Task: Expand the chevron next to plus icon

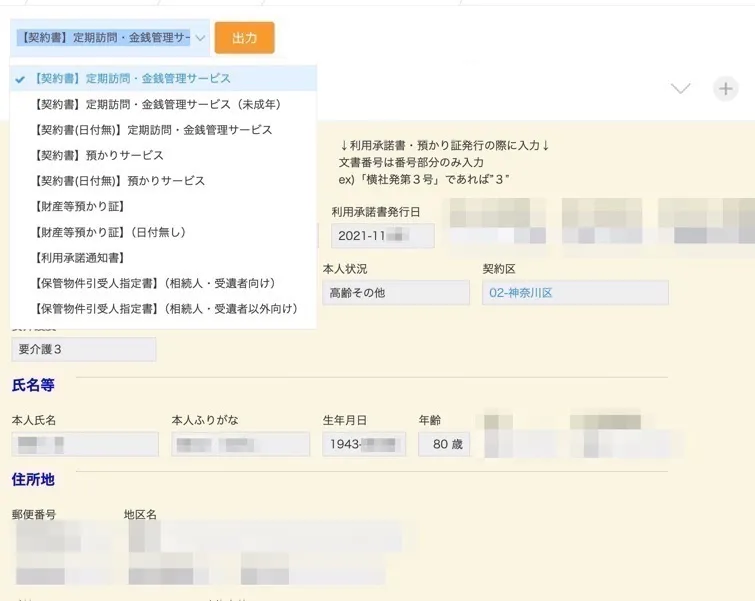Action: point(680,88)
